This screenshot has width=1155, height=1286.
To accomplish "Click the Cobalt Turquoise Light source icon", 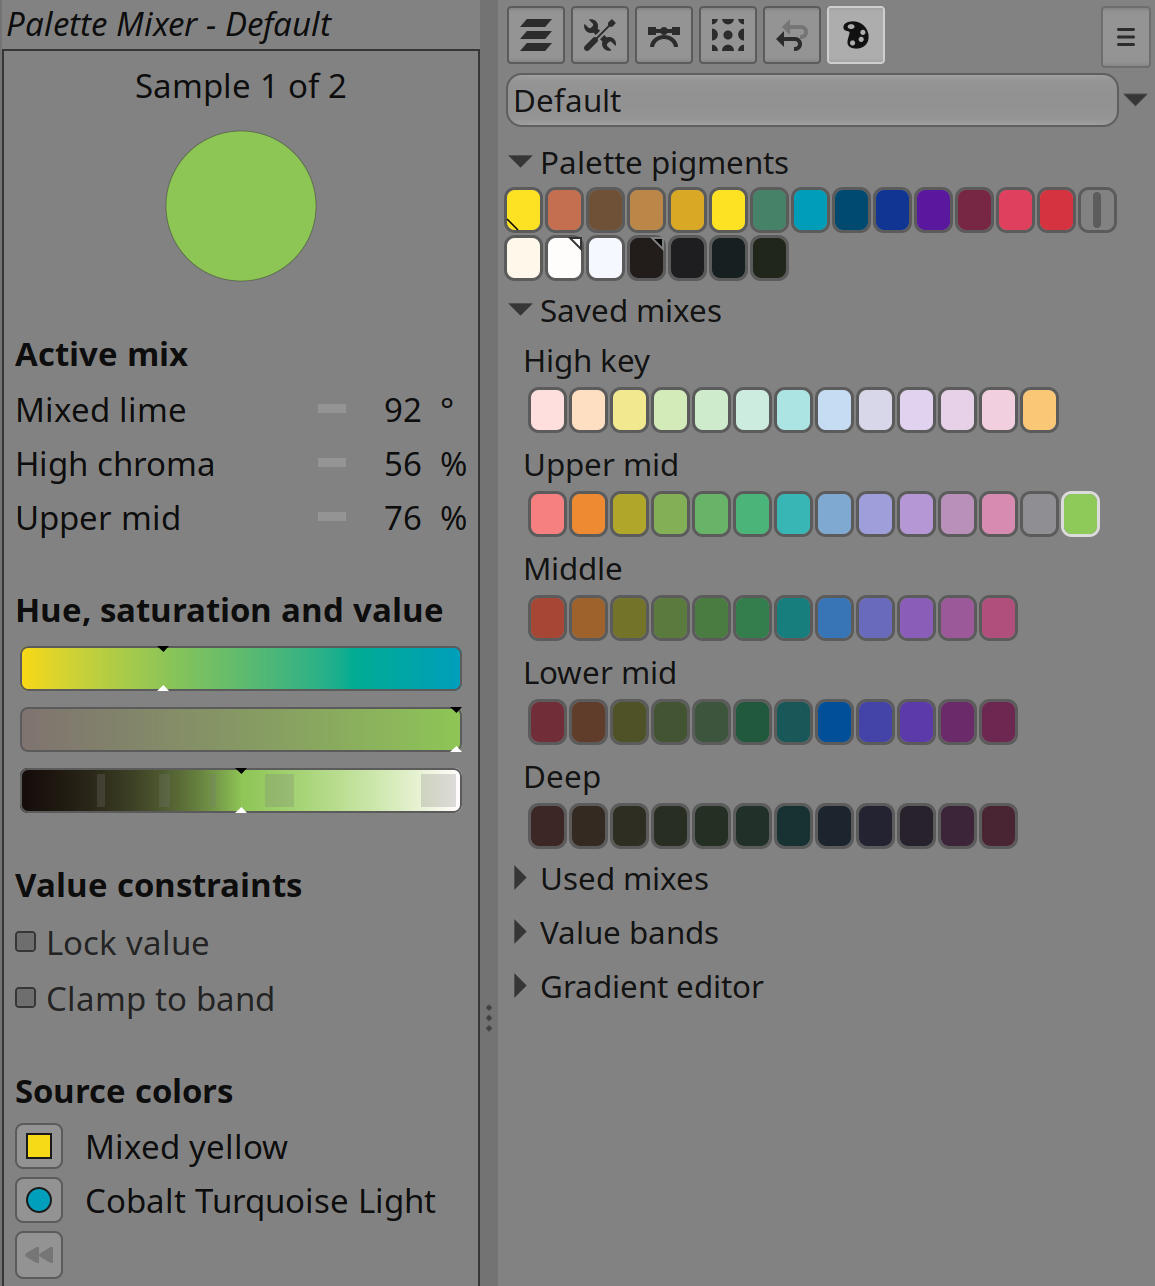I will coord(39,1200).
